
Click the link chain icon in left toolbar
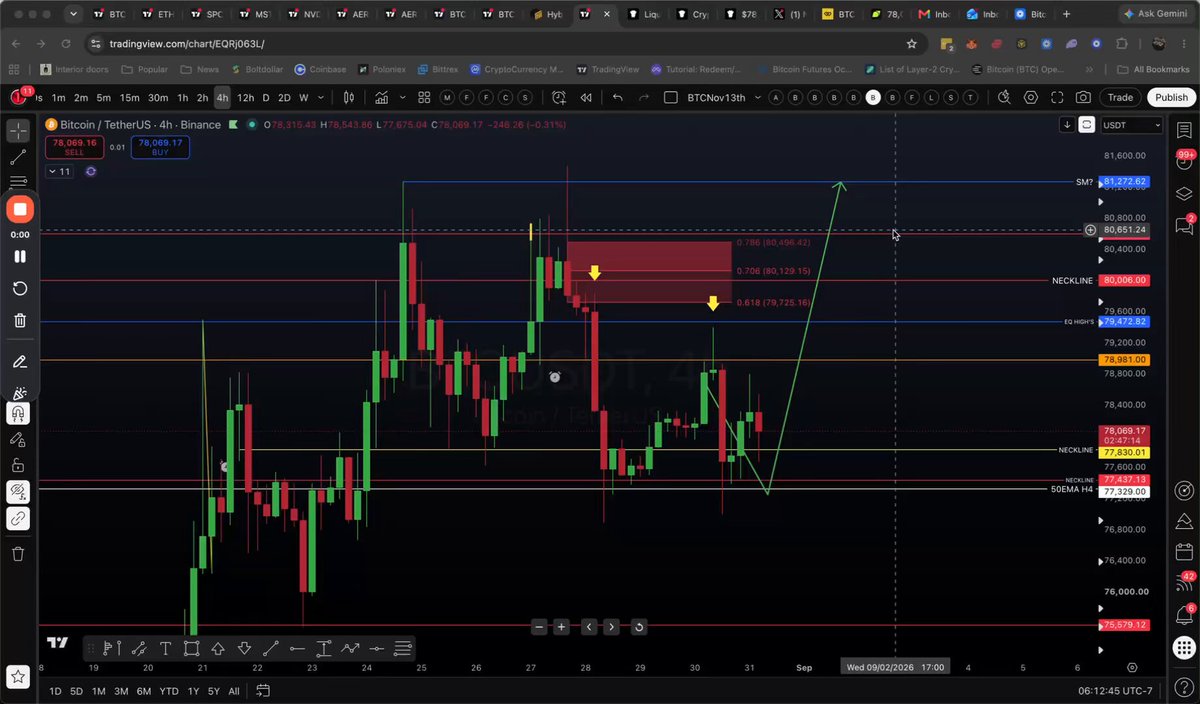(x=18, y=518)
